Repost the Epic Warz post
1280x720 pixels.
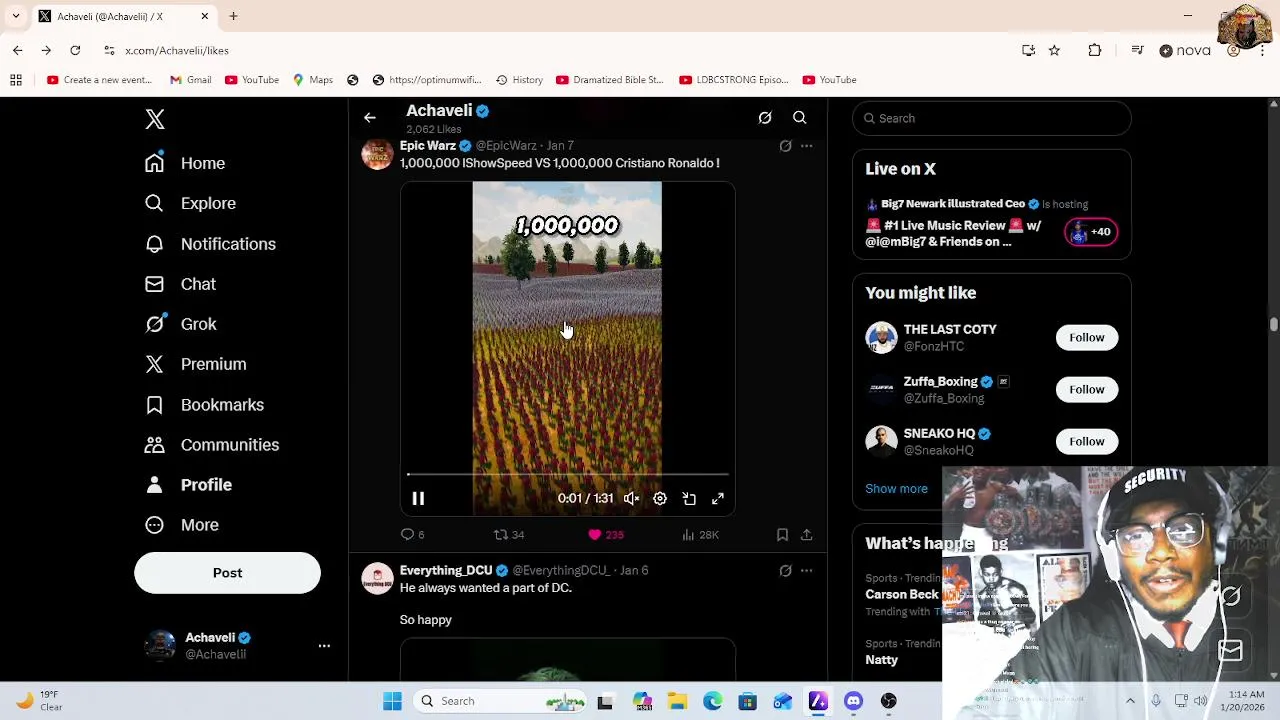point(509,535)
